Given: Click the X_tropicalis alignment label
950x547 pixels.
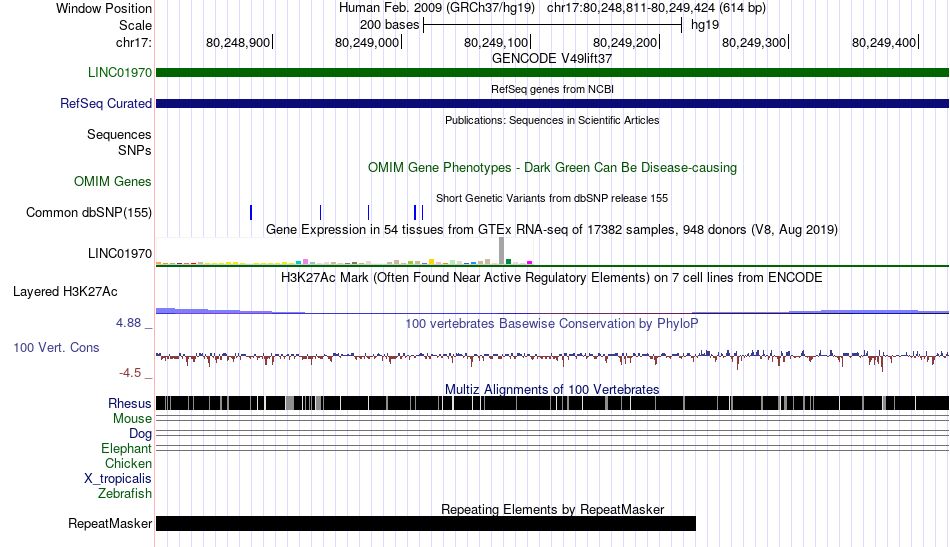Looking at the screenshot, I should click(x=118, y=479).
